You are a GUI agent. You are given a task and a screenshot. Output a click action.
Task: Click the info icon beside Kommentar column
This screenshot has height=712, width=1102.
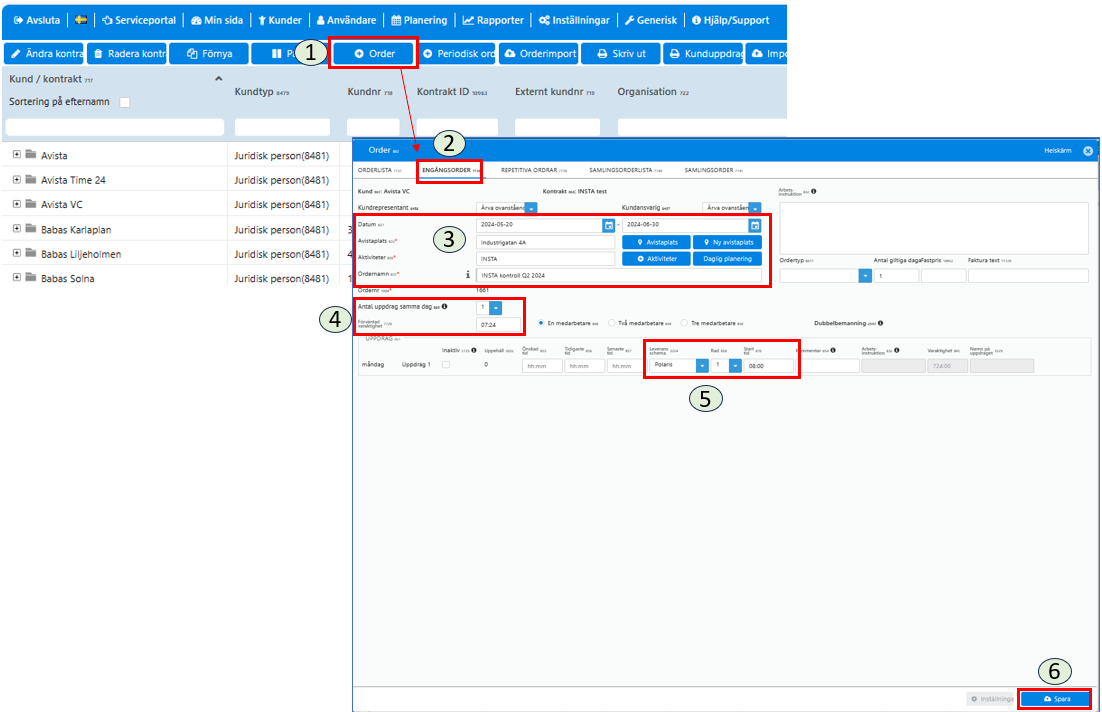coord(833,350)
